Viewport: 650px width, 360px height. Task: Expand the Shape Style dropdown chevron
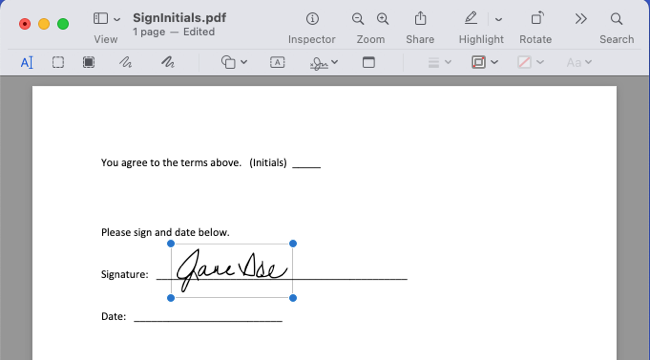point(448,62)
